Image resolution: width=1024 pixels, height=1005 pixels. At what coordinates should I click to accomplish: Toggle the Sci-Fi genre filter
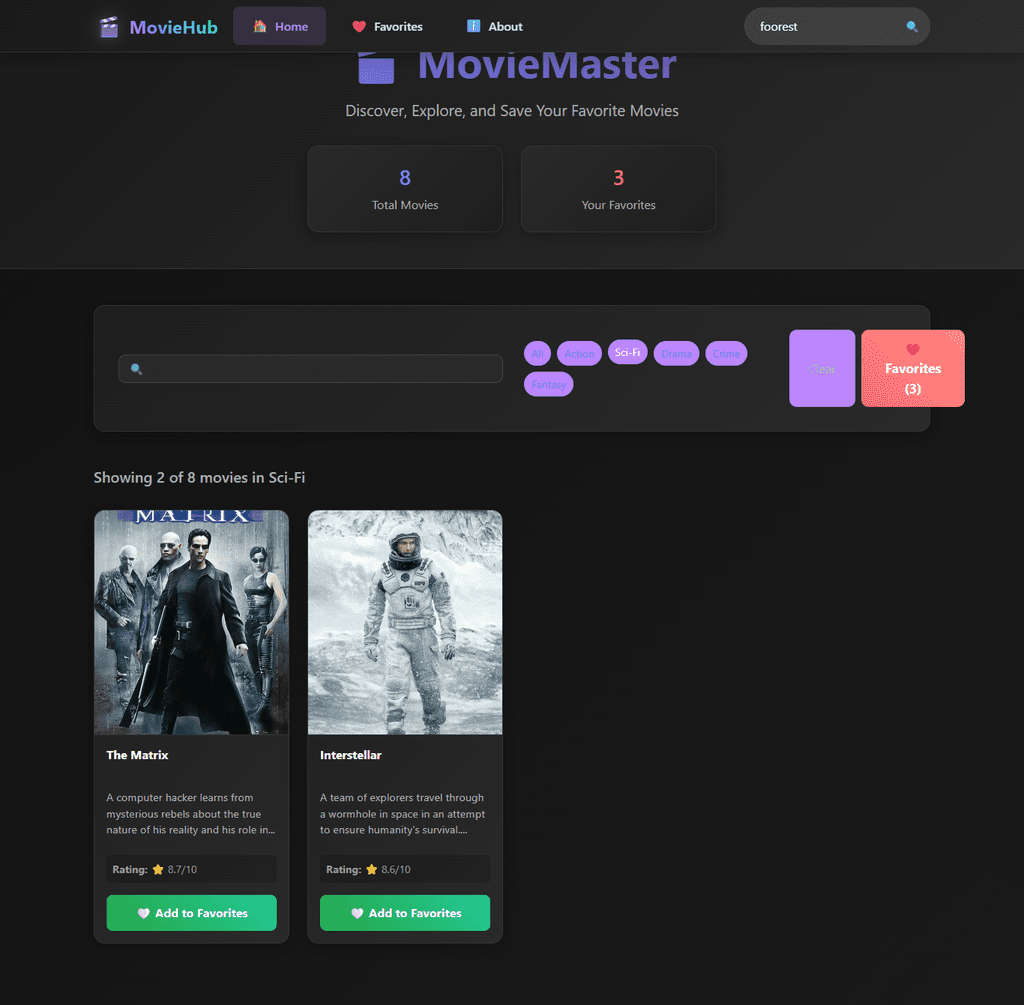[627, 352]
